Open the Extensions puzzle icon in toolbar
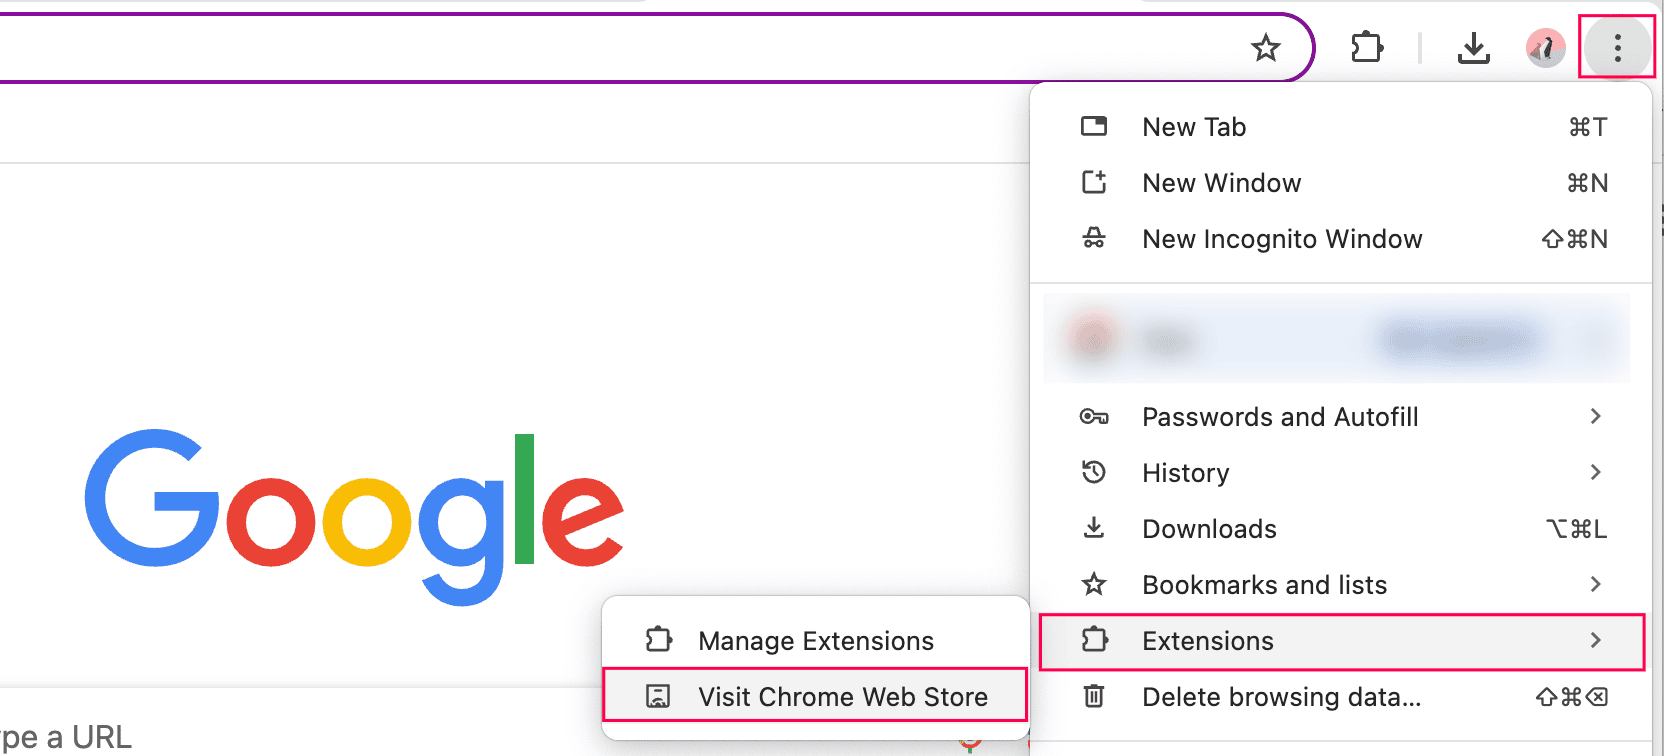This screenshot has height=756, width=1664. pos(1367,48)
